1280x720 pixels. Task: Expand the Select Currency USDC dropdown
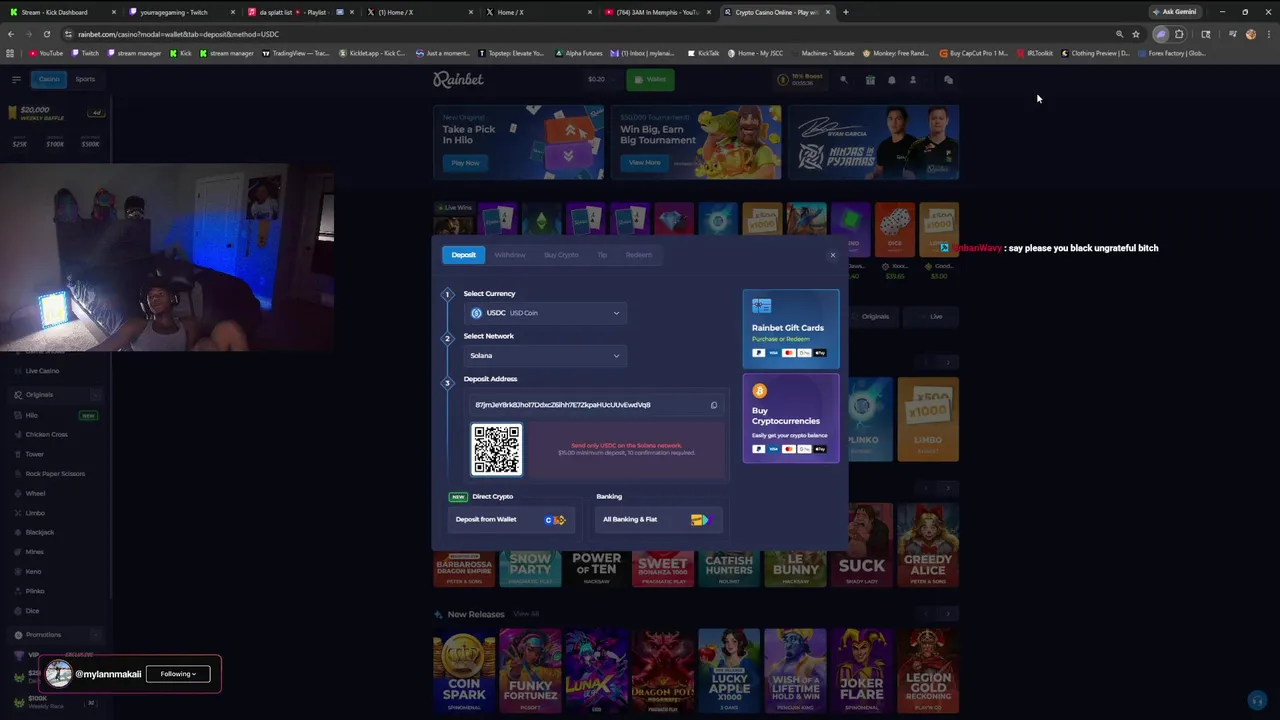pyautogui.click(x=545, y=313)
